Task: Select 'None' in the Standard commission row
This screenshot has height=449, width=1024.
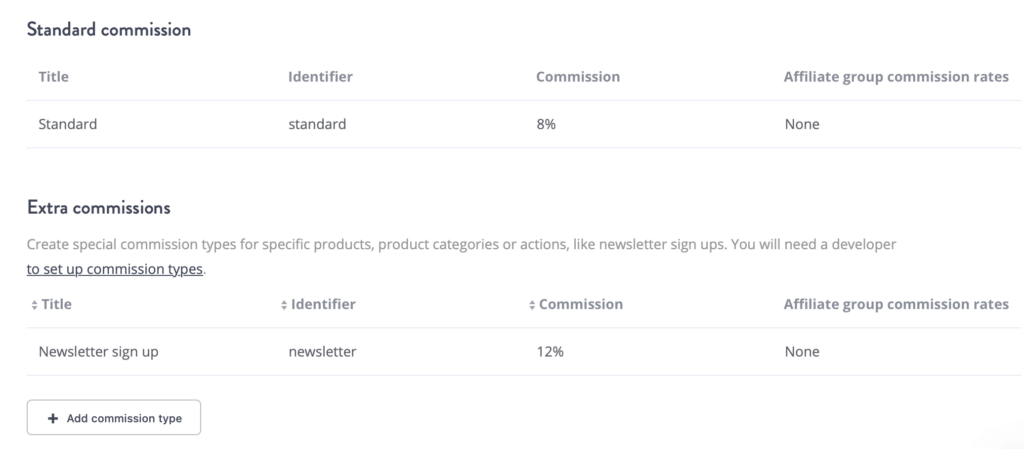Action: click(802, 125)
